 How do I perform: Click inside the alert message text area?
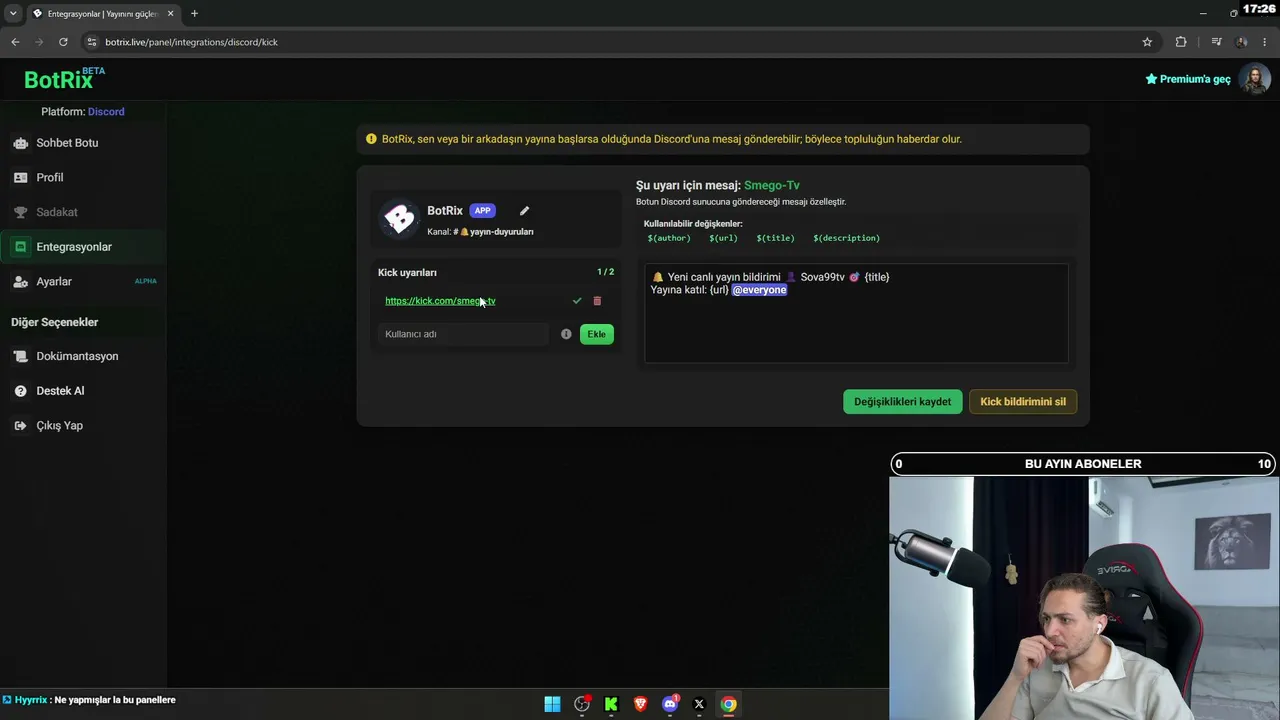tap(856, 313)
